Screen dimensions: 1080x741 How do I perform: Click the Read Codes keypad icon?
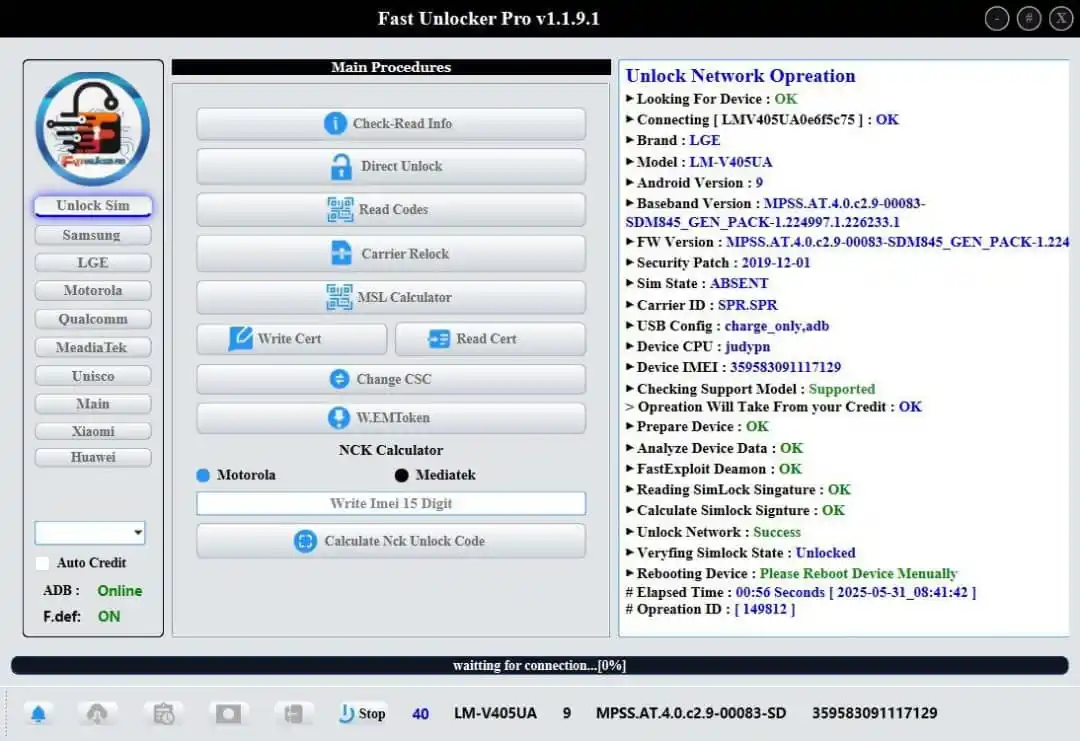click(x=338, y=209)
